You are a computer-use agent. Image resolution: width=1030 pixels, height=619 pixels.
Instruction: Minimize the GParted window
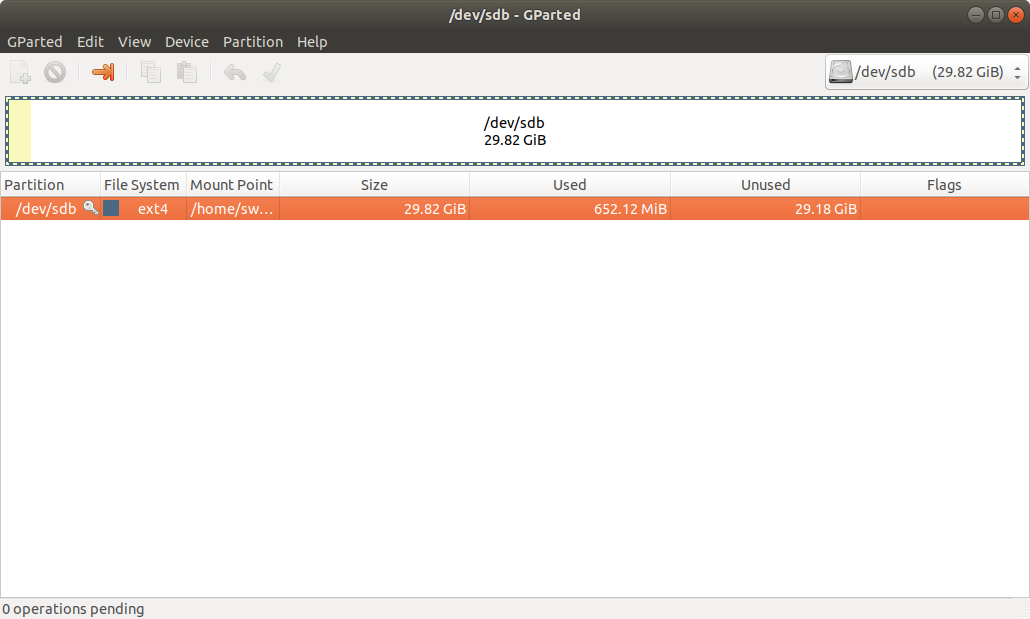(975, 14)
